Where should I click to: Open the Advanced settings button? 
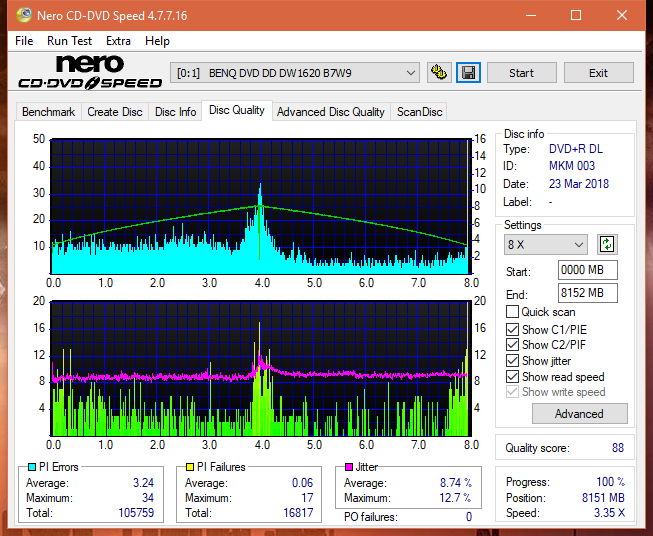[579, 414]
